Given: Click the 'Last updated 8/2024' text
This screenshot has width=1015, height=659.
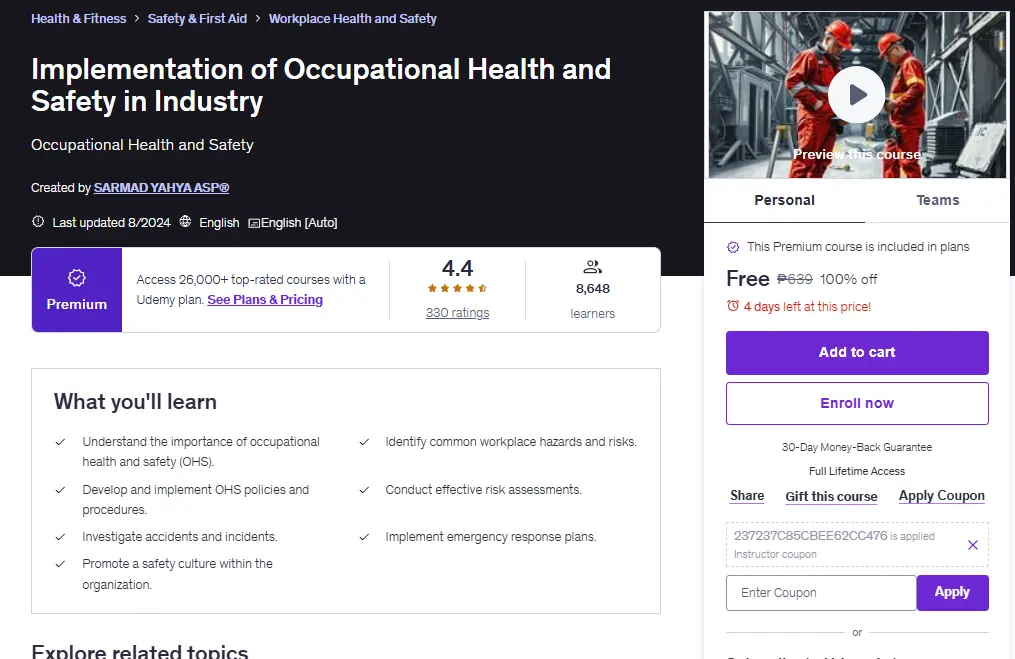Looking at the screenshot, I should click(x=111, y=223).
